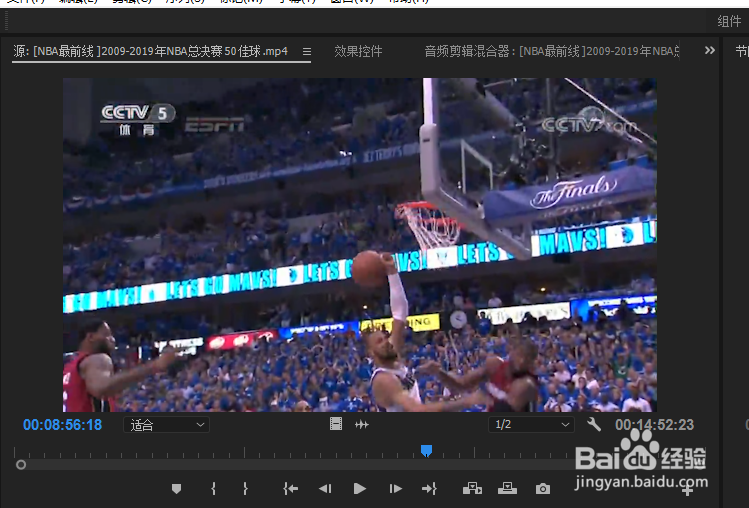Select Drag Video Only filmstrip icon

point(336,424)
